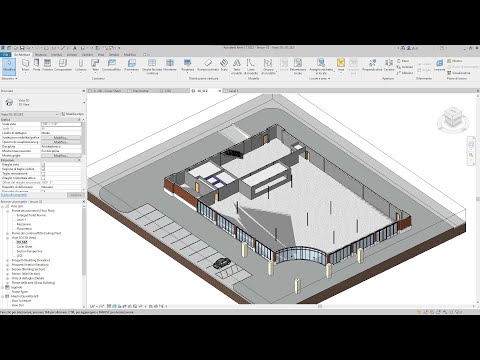
Task: Open the steering wheel on navigation bar
Action: [x=471, y=144]
